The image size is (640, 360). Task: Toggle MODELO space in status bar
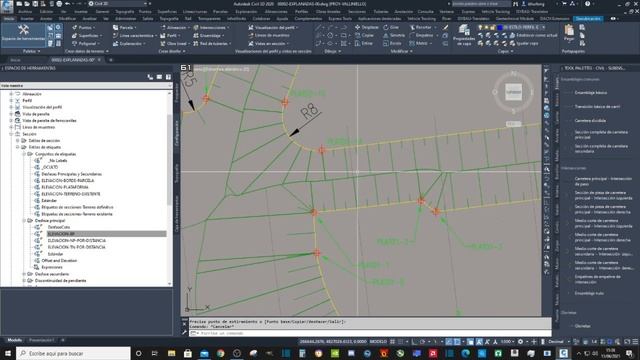click(378, 342)
